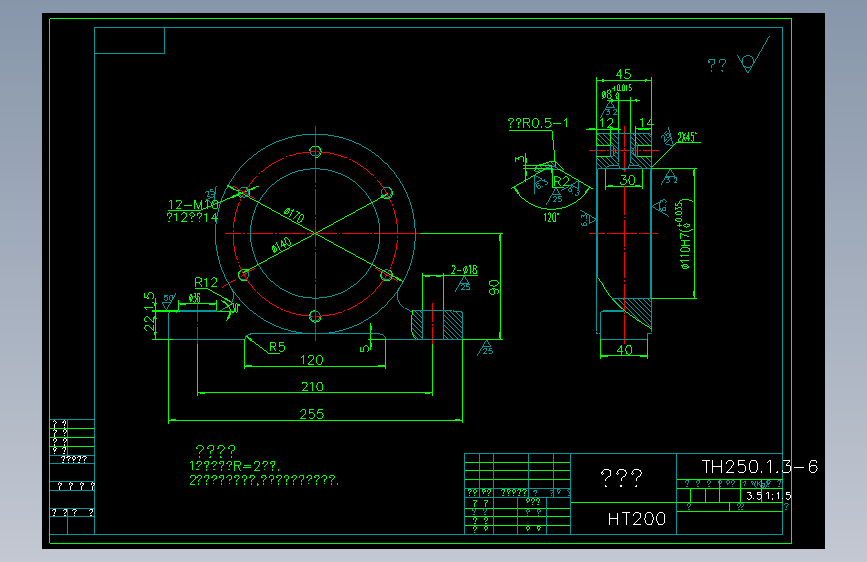867x562 pixels.
Task: Click the surface finish symbol near top-right ??
Action: coord(753,55)
